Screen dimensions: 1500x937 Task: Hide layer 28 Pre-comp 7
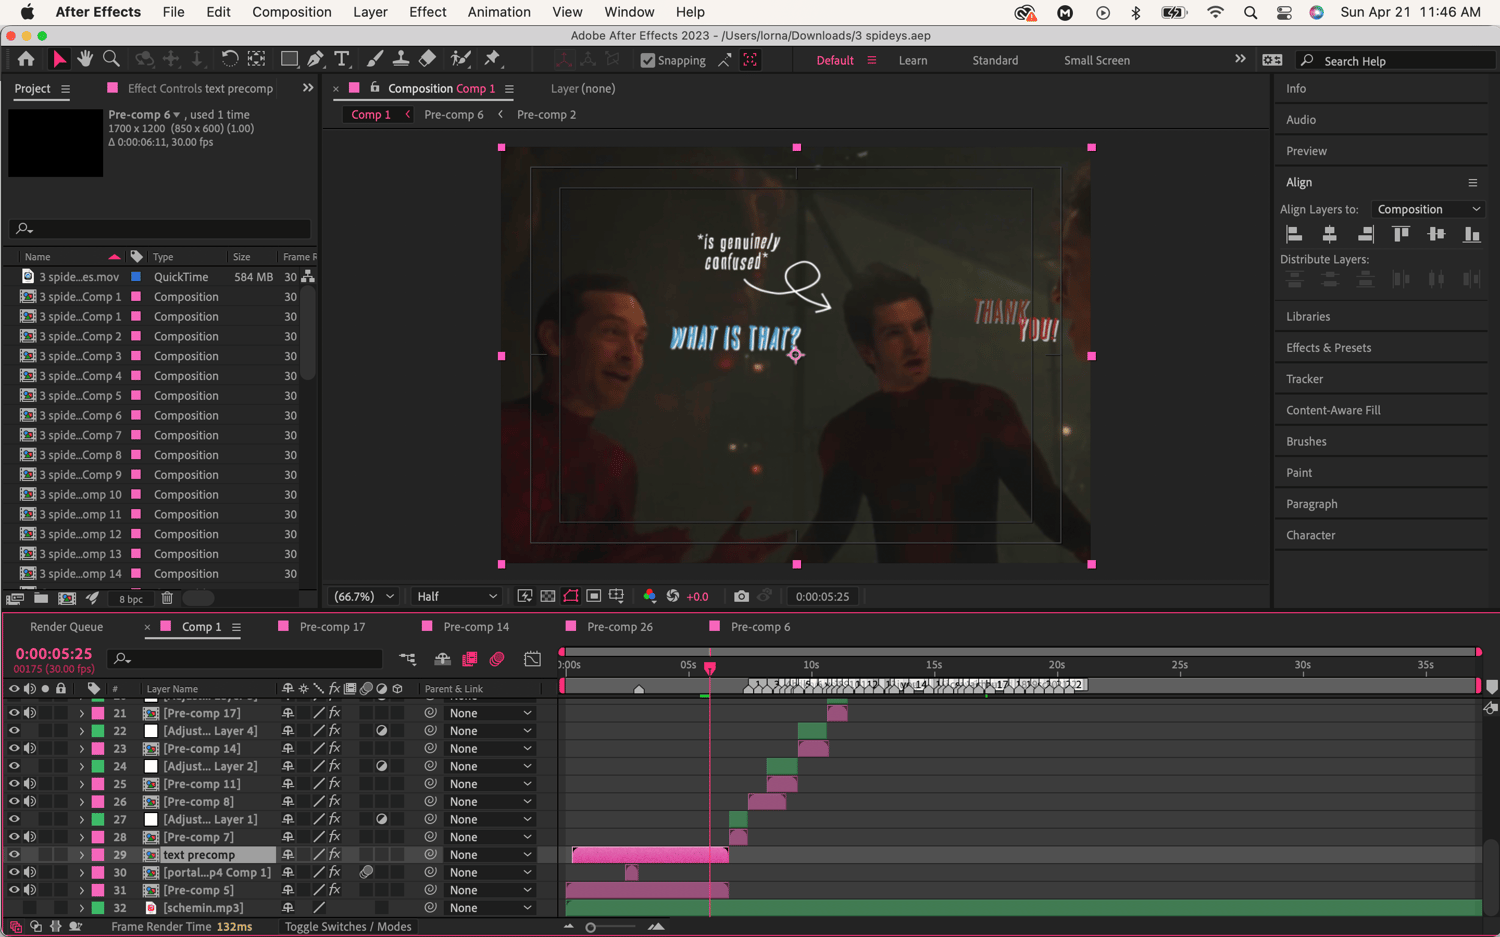point(14,837)
